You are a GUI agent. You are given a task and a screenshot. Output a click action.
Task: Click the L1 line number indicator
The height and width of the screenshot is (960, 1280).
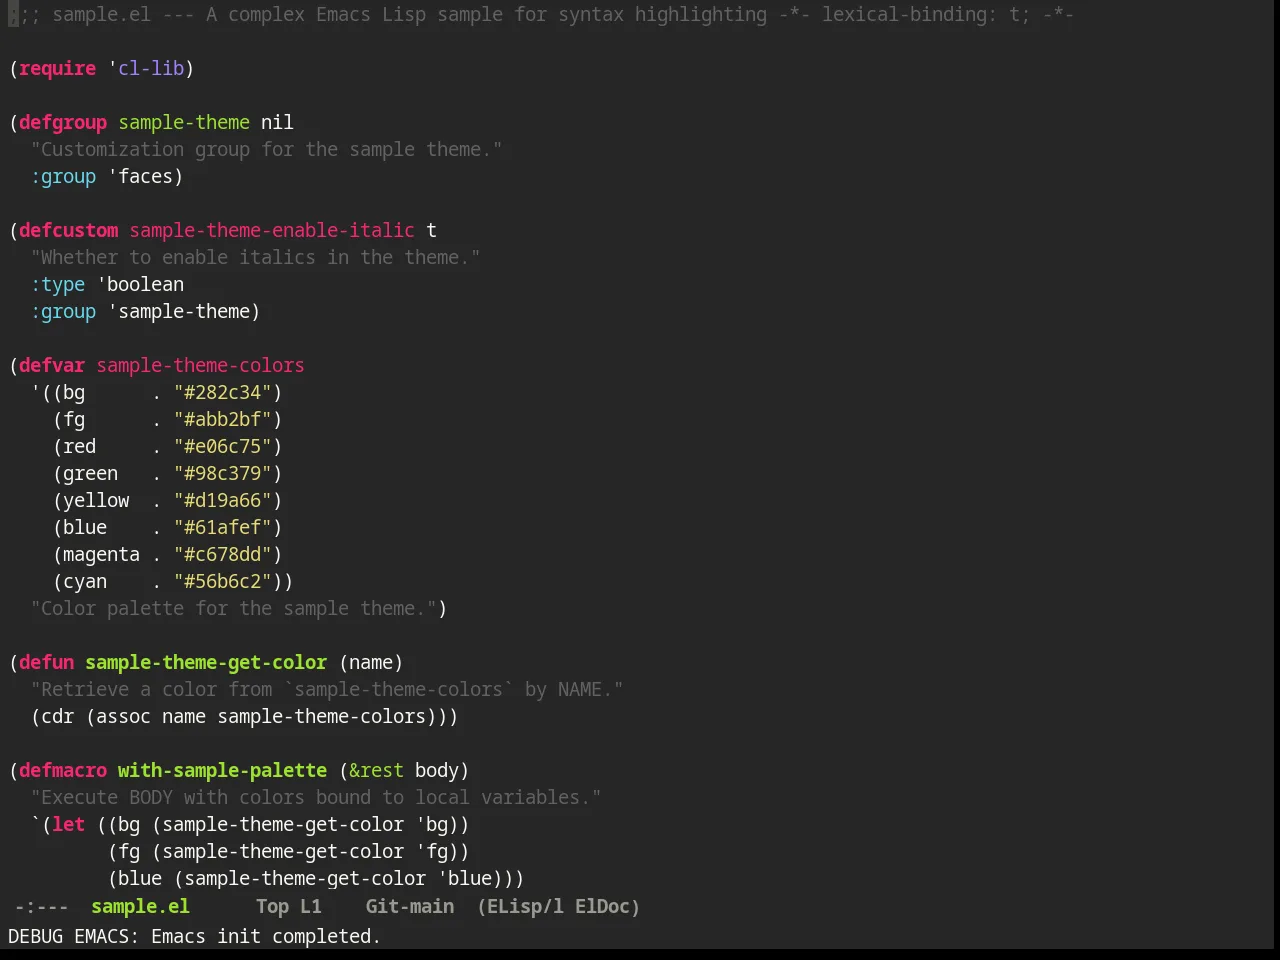[x=311, y=906]
